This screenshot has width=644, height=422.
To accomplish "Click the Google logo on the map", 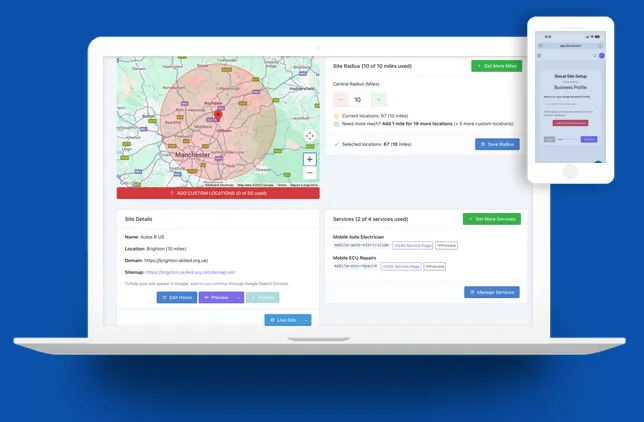I will [129, 183].
